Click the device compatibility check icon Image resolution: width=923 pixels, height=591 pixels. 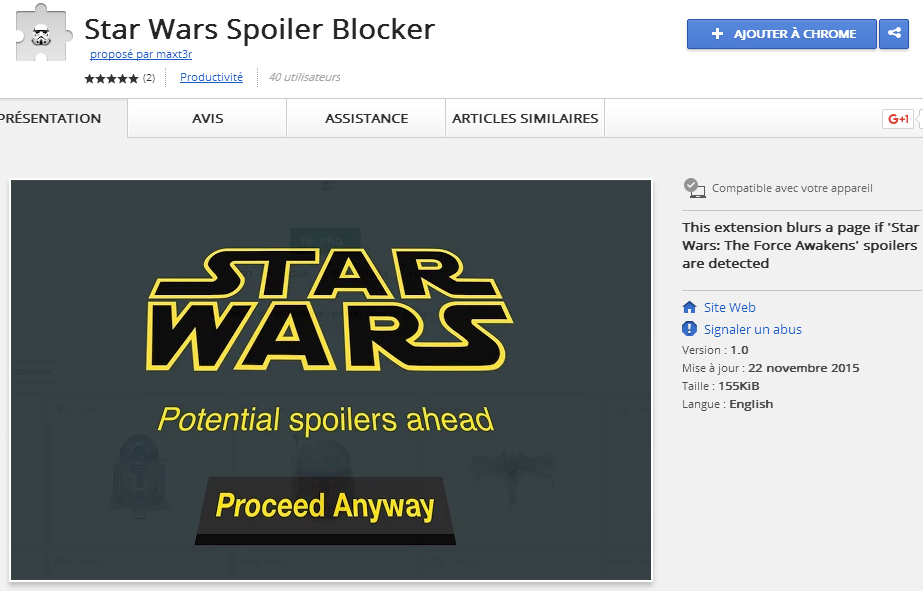coord(695,188)
